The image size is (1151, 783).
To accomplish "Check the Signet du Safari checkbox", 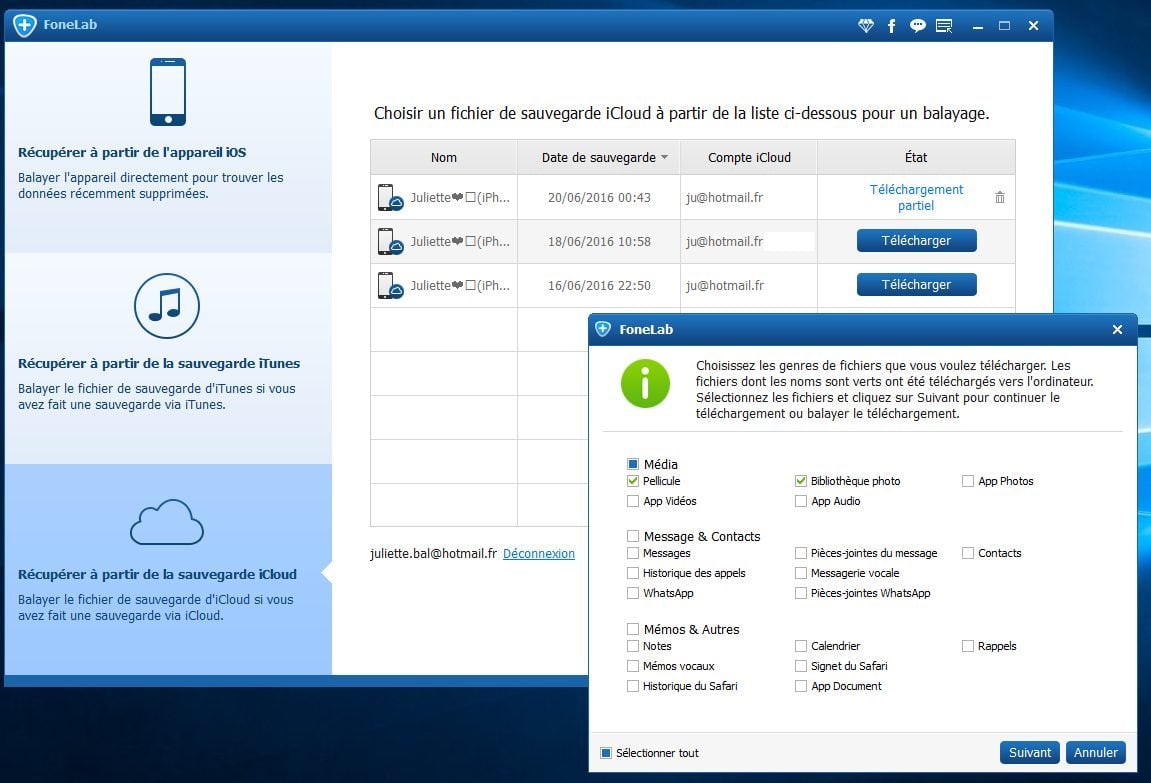I will pos(801,666).
